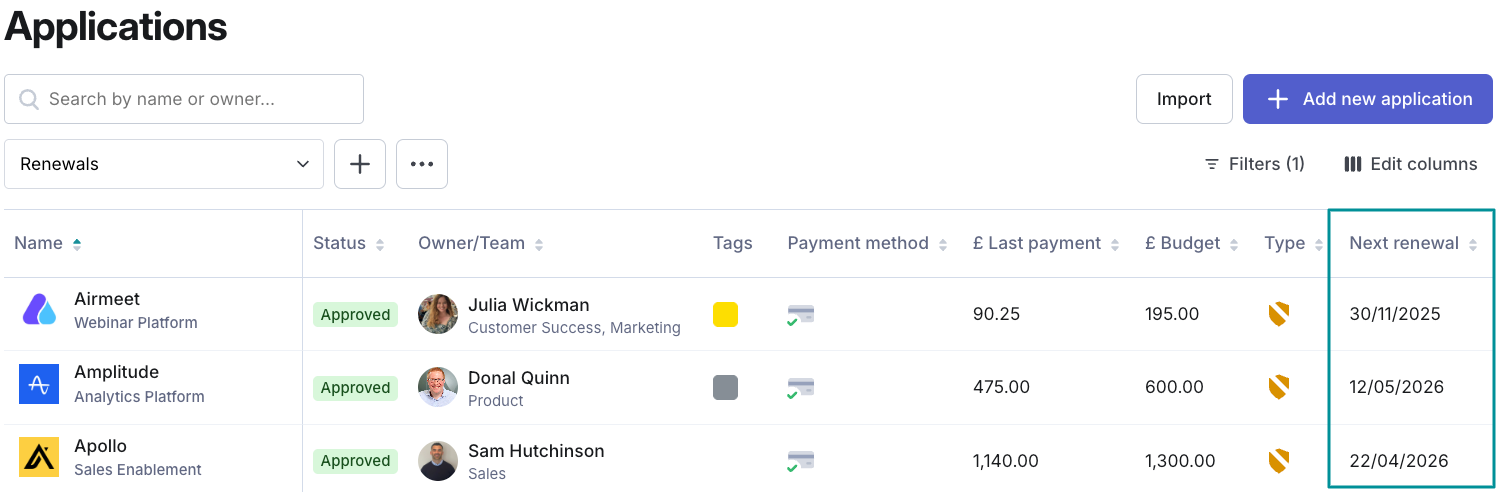Click the shield type icon for Amplitude

pyautogui.click(x=1278, y=387)
